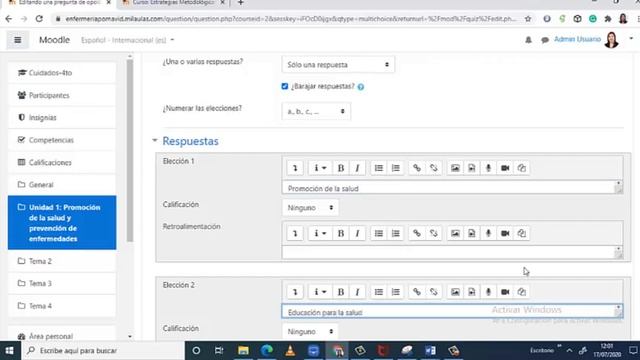
Task: Toggle bold in Elección 1 Retroalimentación editor
Action: tap(341, 233)
